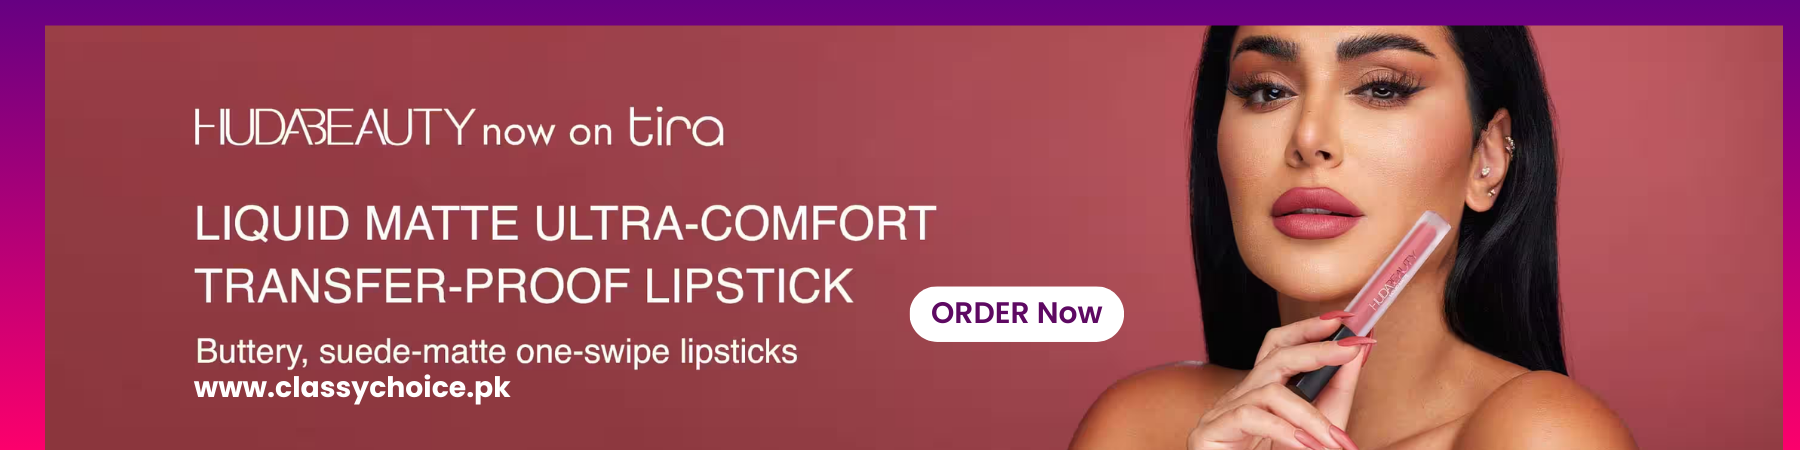Click the HUDABEAUTY brand logo
Viewport: 1800px width, 450px height.
point(334,128)
